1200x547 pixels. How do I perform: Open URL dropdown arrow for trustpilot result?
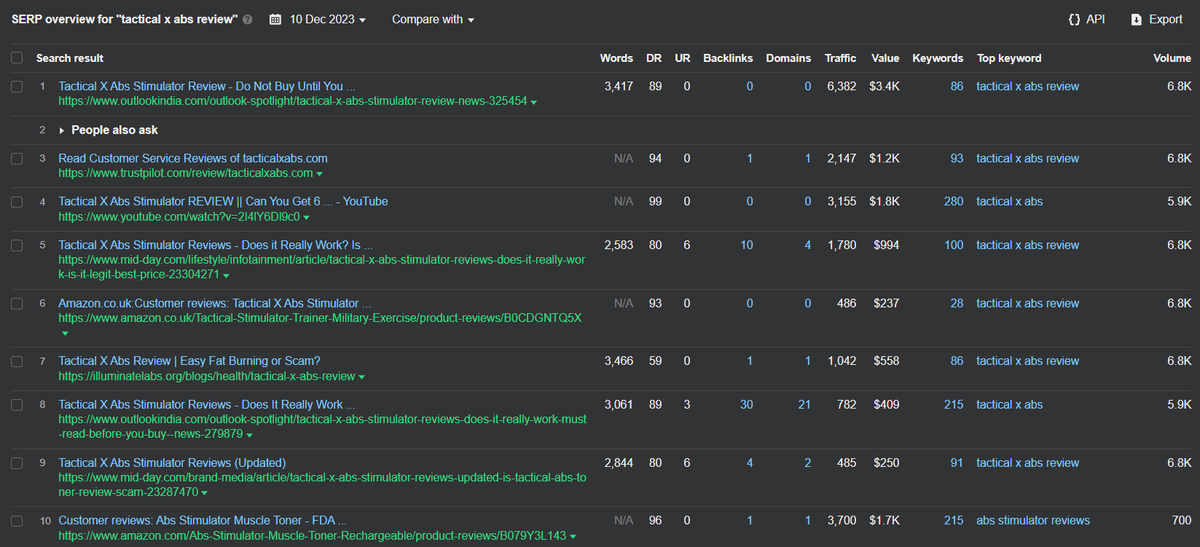[319, 174]
